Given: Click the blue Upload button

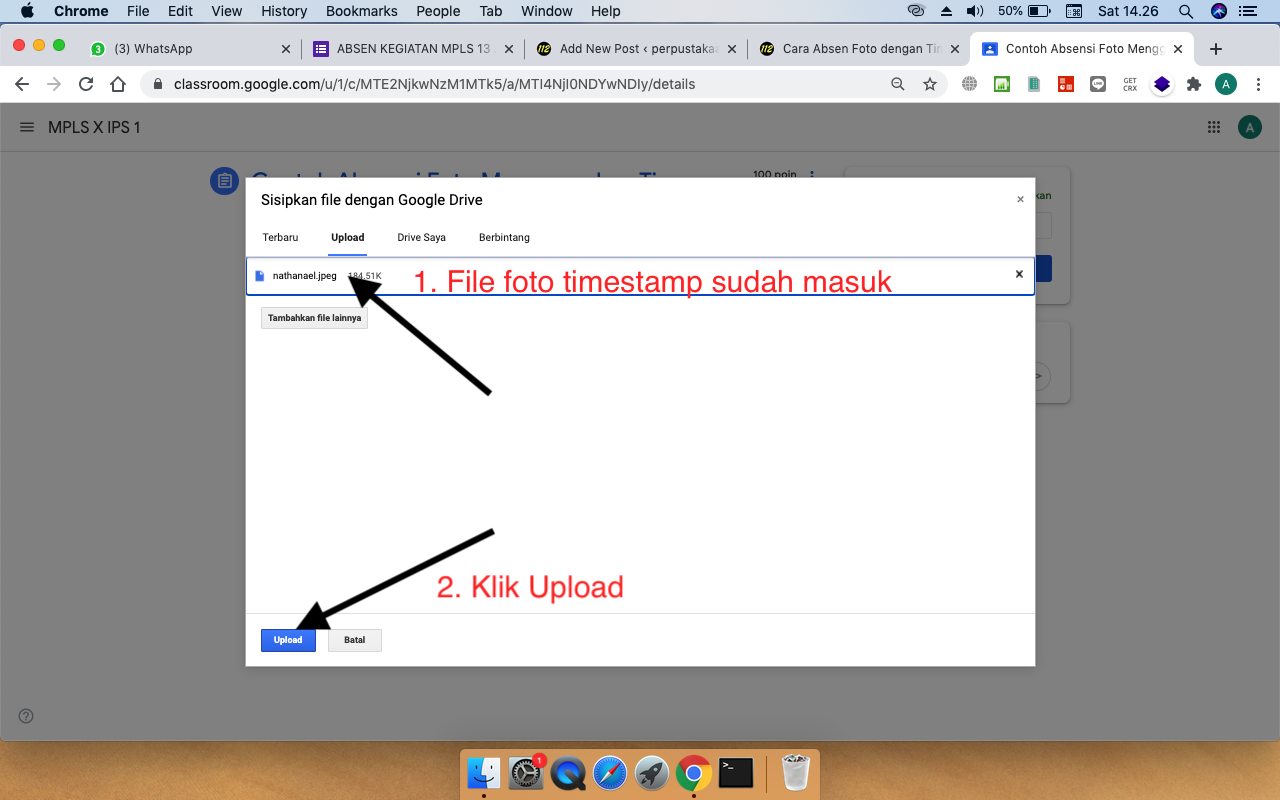Looking at the screenshot, I should coord(288,640).
